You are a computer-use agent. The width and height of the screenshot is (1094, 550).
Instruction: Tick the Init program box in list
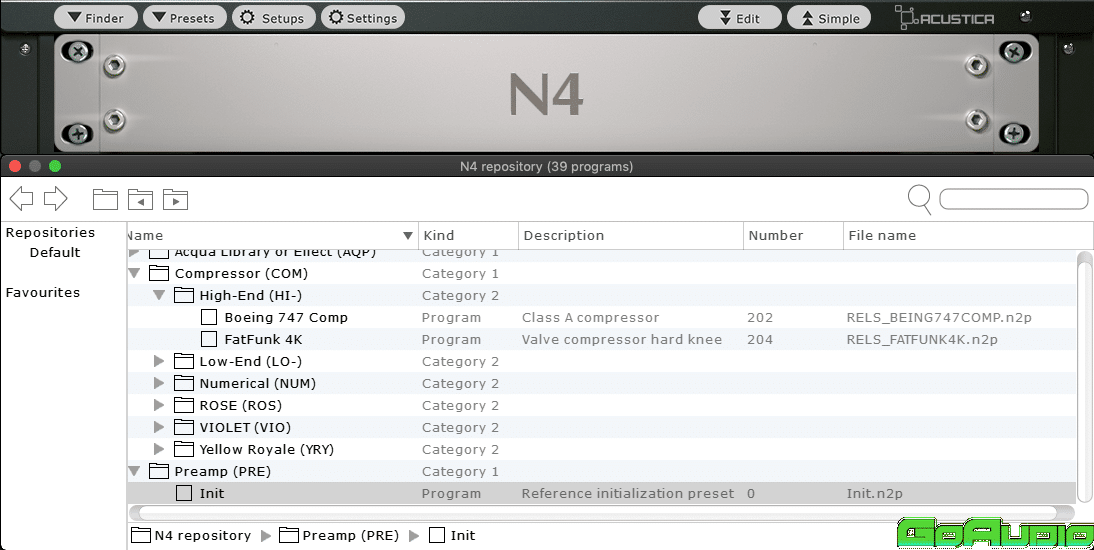pyautogui.click(x=184, y=493)
